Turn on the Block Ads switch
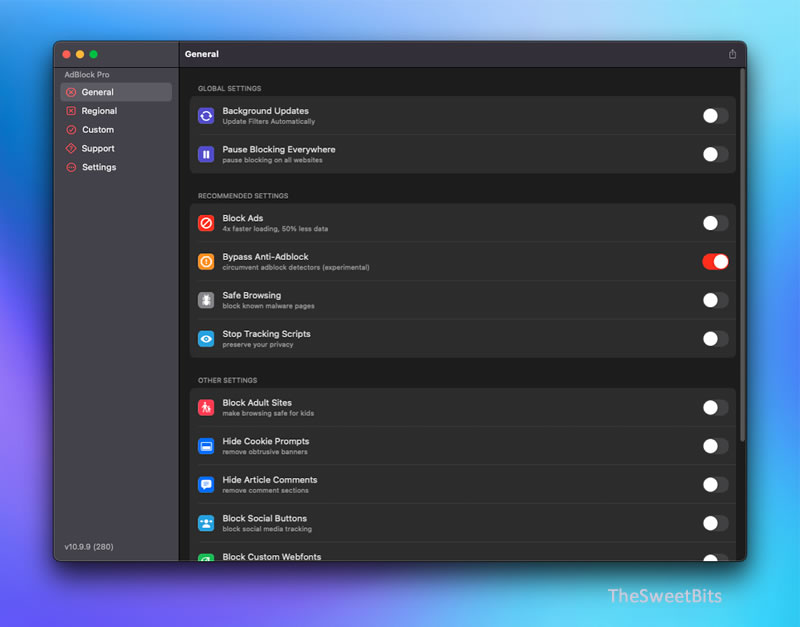Viewport: 800px width, 627px height. coord(715,223)
